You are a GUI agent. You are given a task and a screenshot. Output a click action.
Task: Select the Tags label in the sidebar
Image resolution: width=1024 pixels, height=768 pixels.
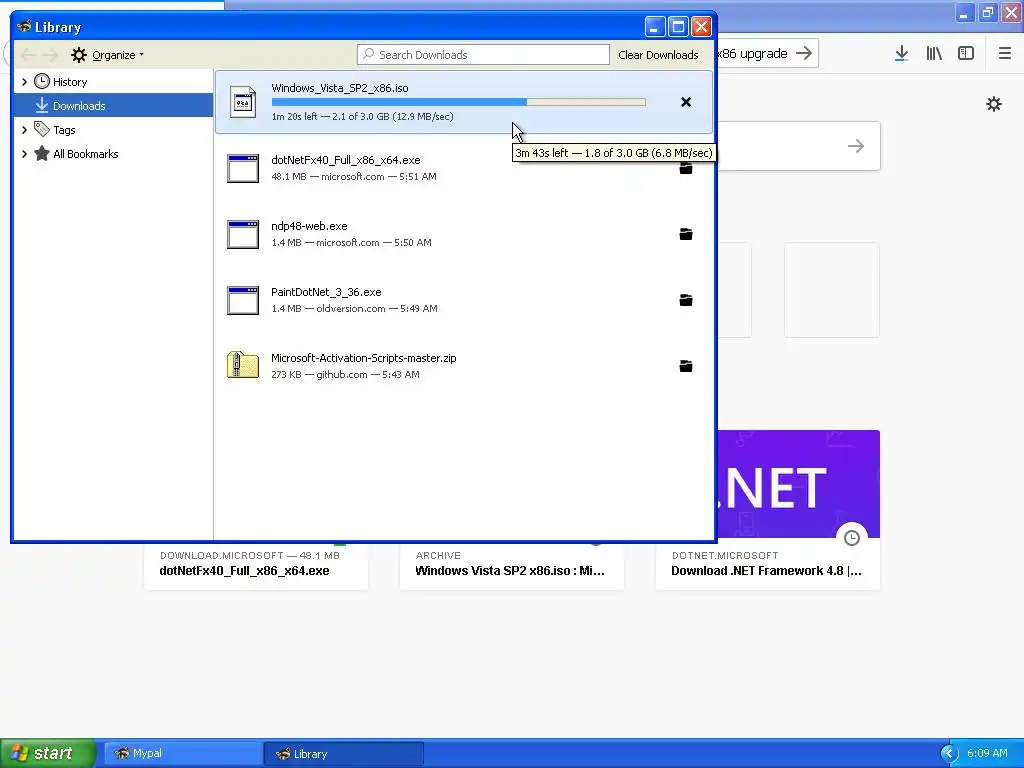click(64, 130)
